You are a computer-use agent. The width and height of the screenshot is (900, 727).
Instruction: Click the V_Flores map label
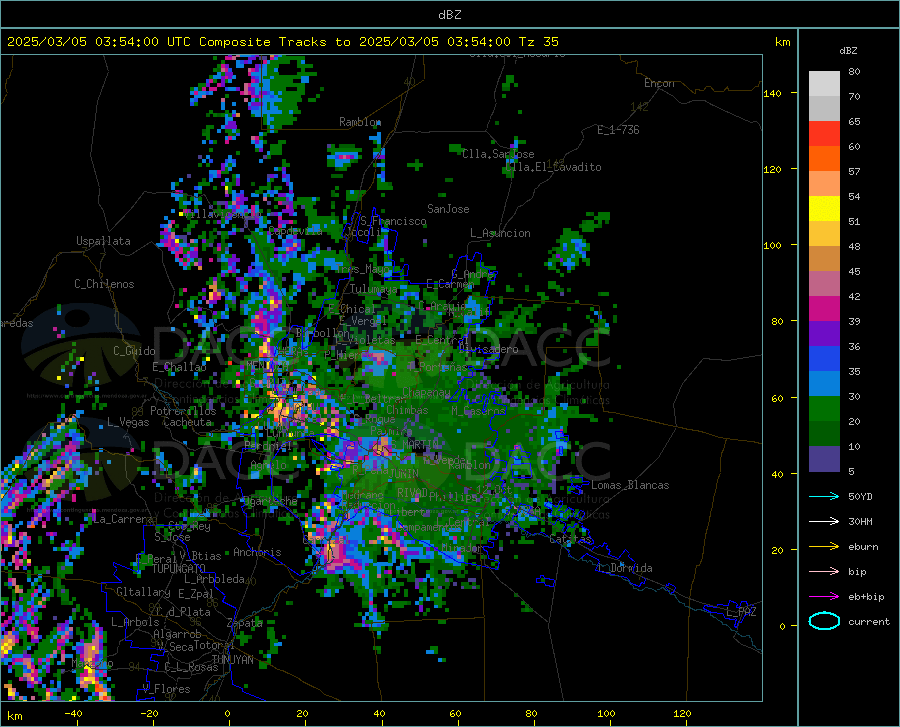pyautogui.click(x=166, y=689)
